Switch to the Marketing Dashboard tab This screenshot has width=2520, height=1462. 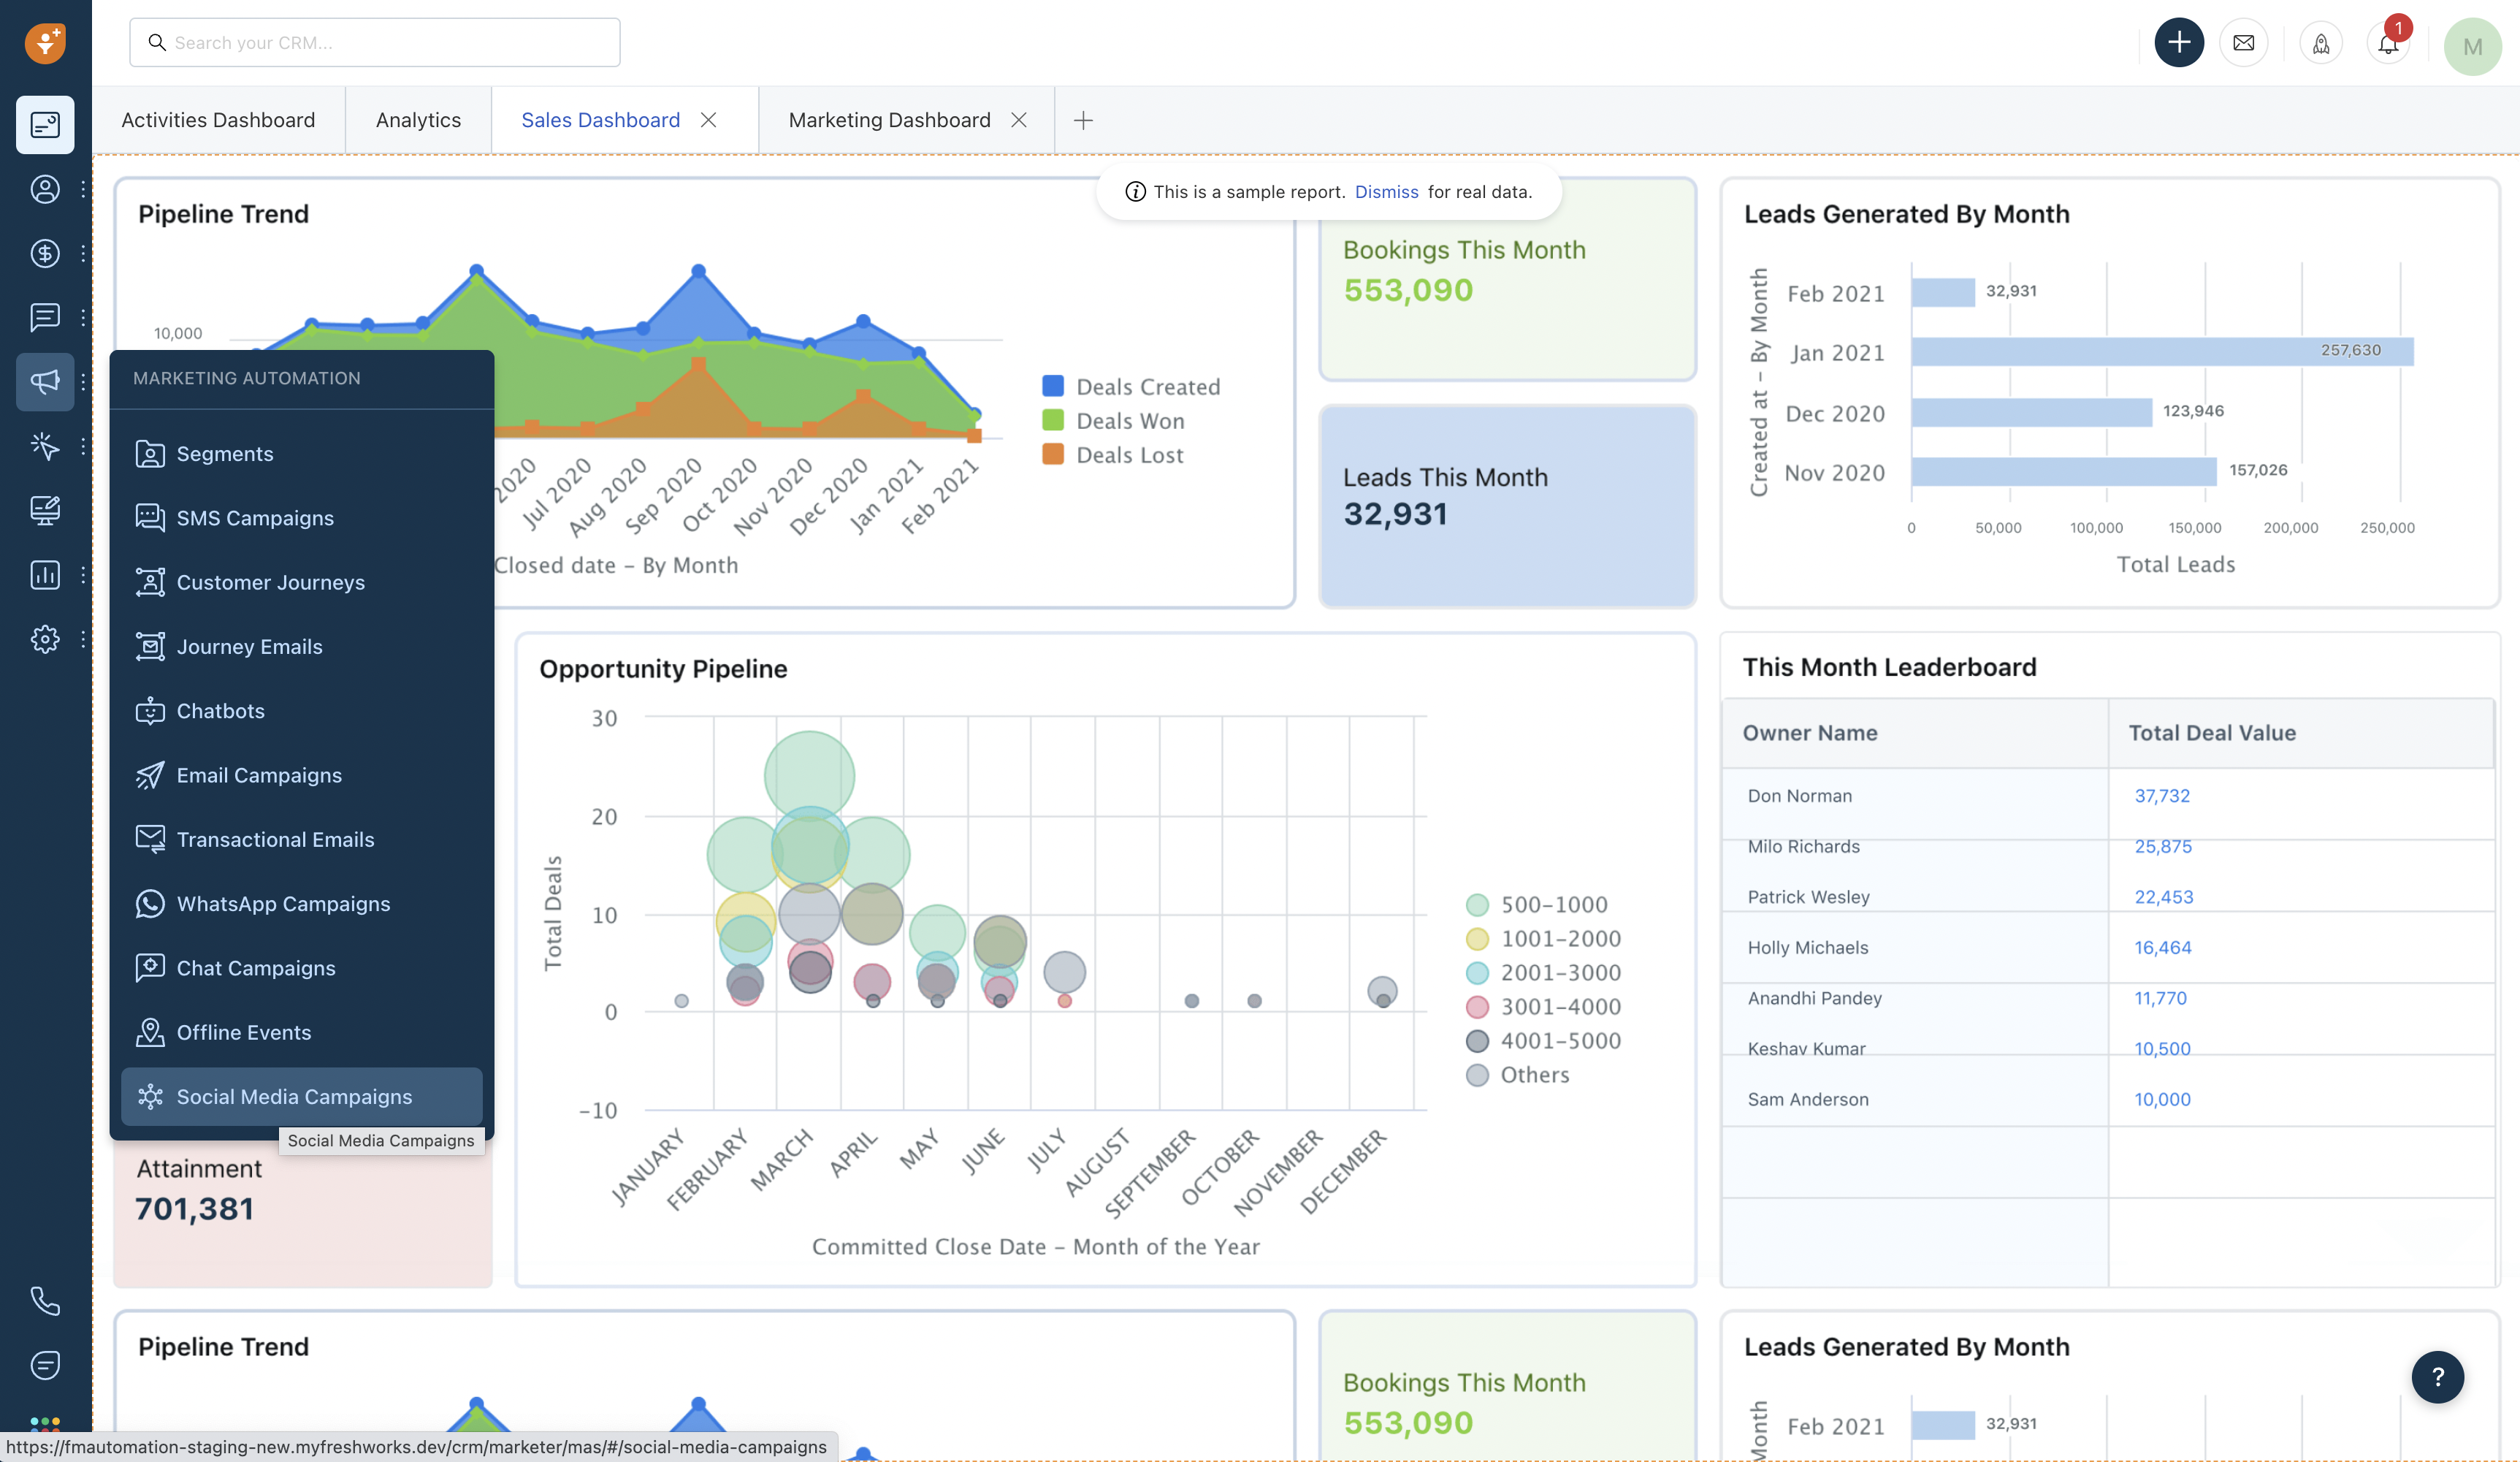point(889,120)
